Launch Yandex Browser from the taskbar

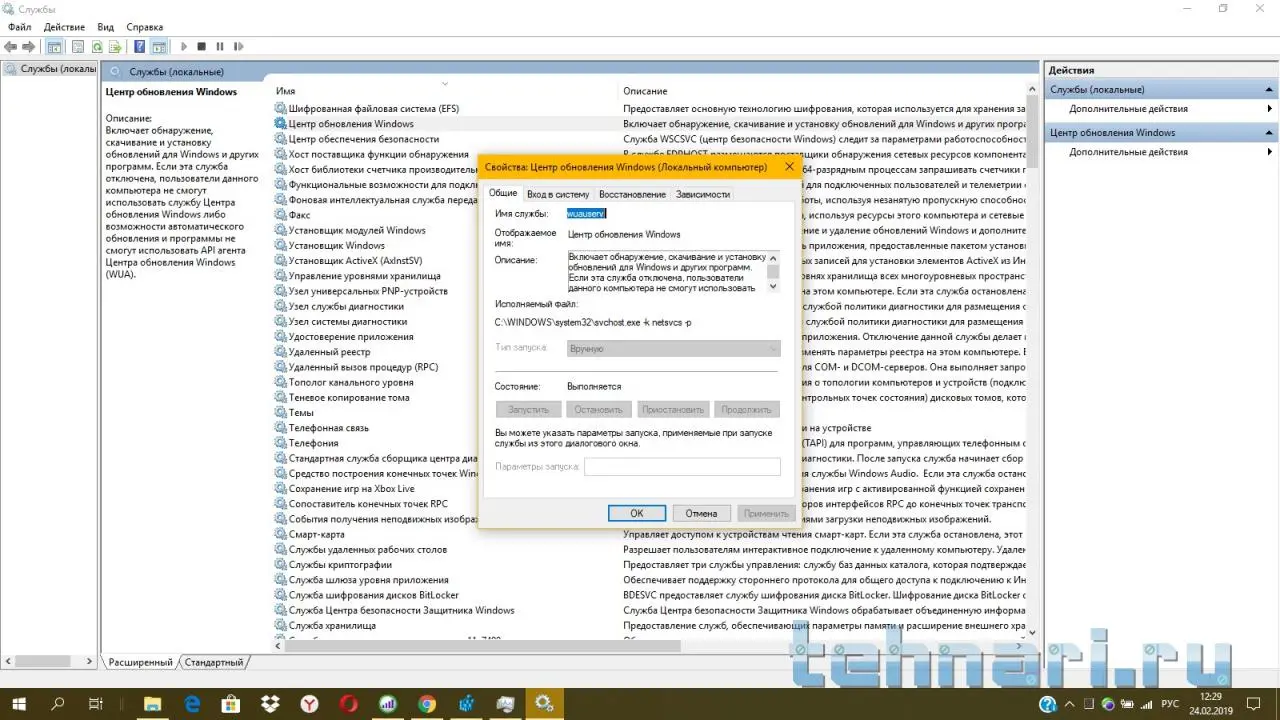310,704
